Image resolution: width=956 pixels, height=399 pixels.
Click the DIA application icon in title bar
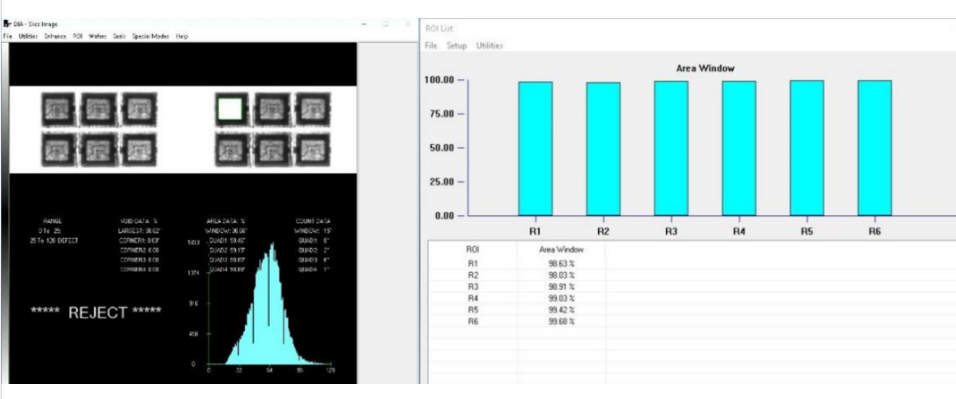(7, 24)
